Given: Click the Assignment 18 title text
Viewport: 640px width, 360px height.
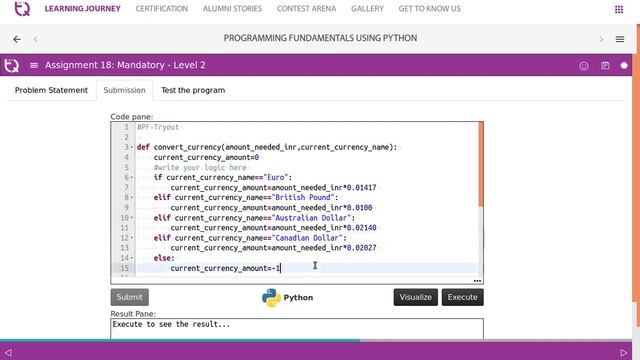Looking at the screenshot, I should [125, 65].
